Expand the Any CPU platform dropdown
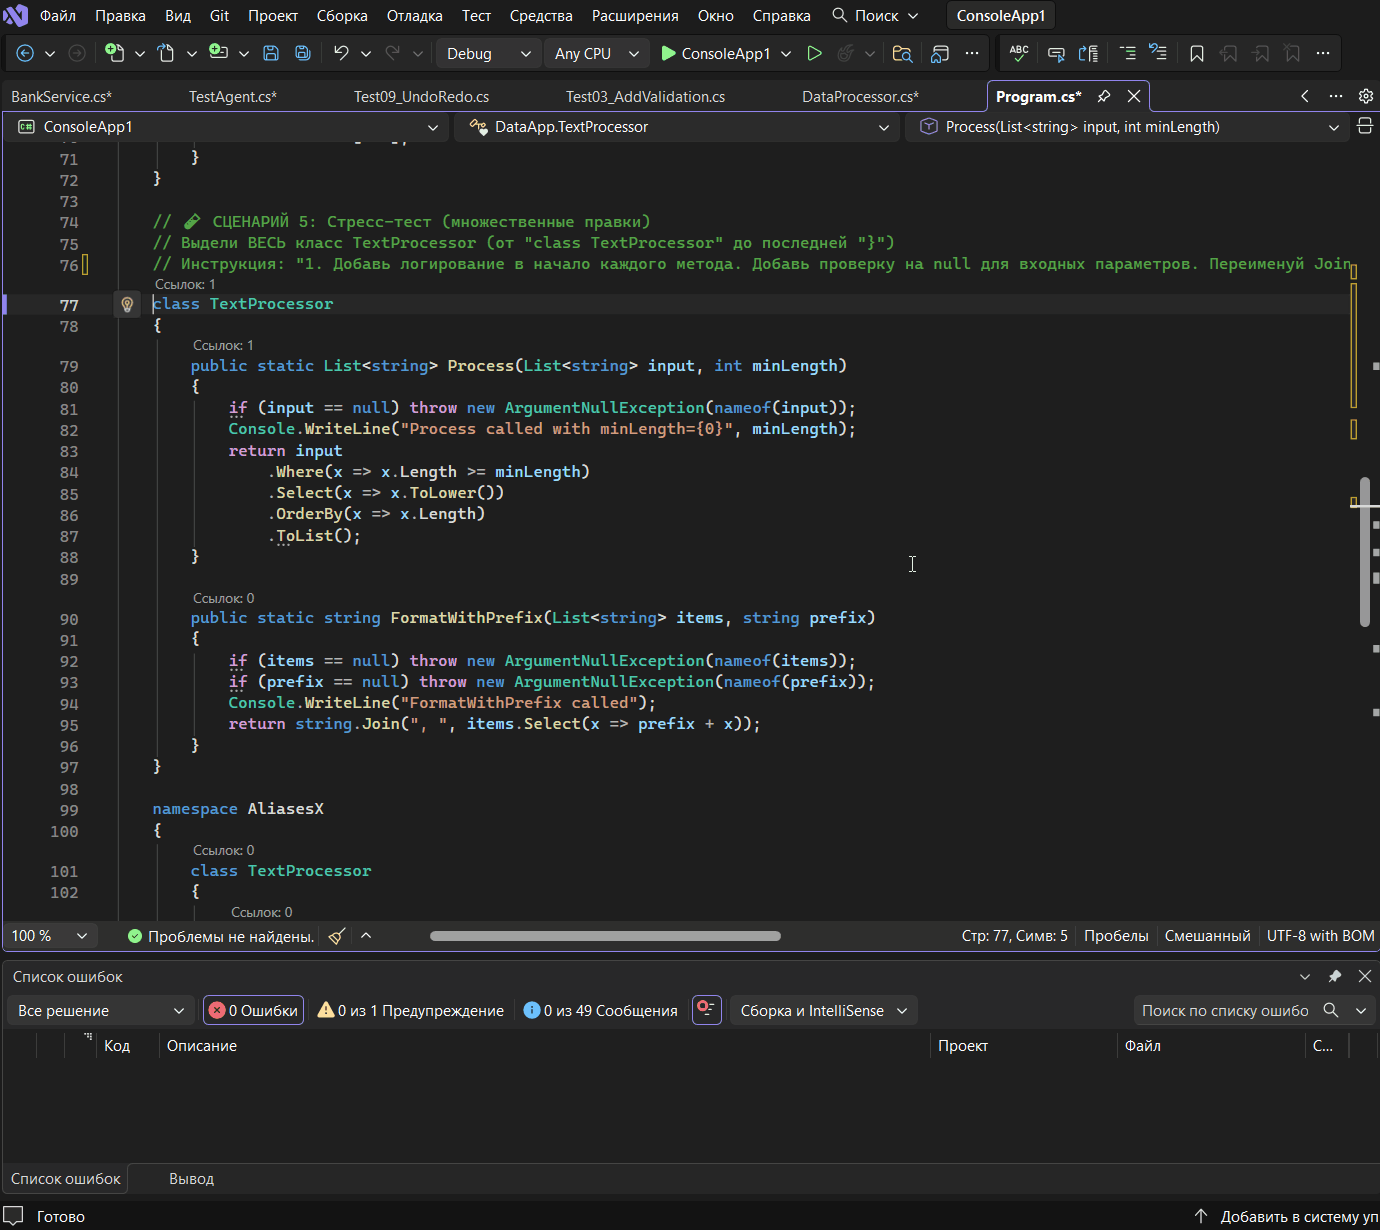 (596, 53)
